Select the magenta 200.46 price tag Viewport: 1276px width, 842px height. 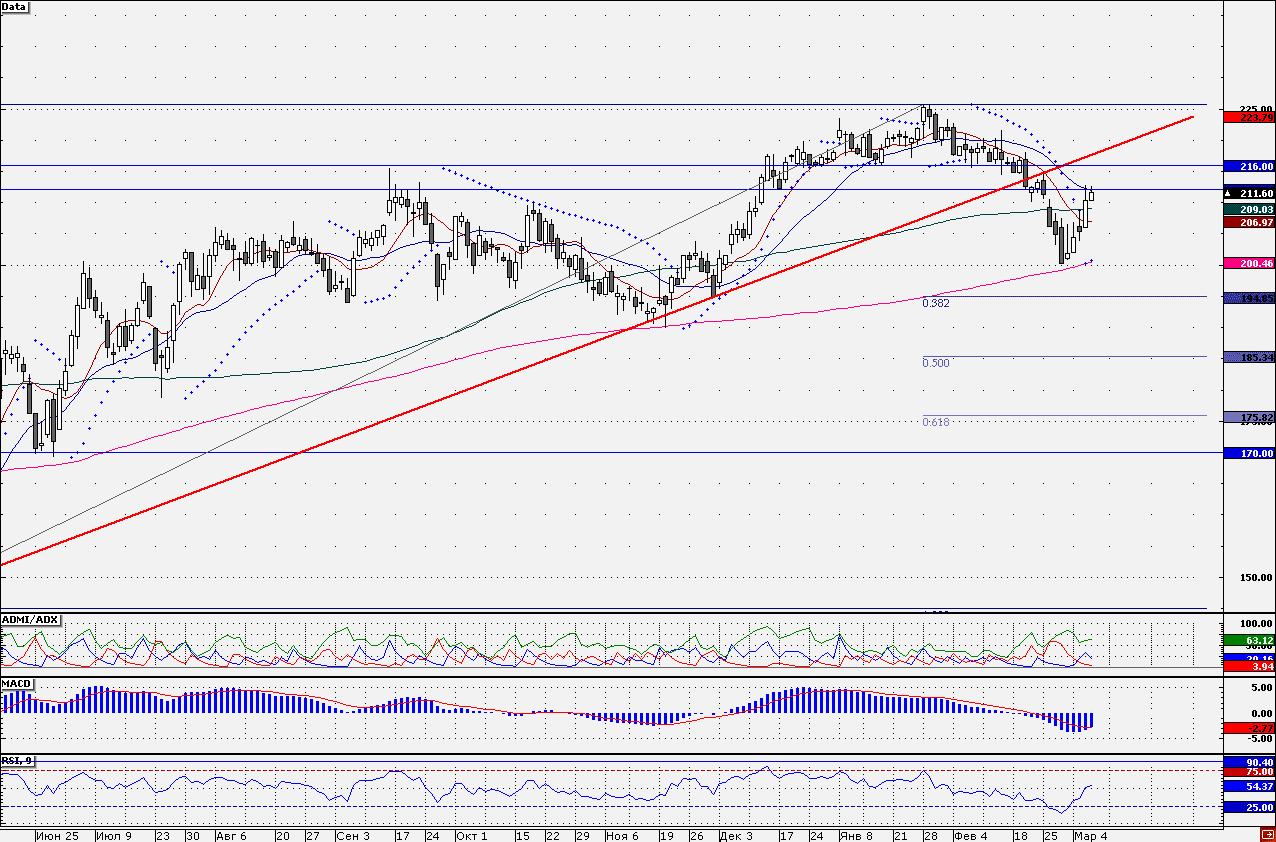coord(1249,263)
